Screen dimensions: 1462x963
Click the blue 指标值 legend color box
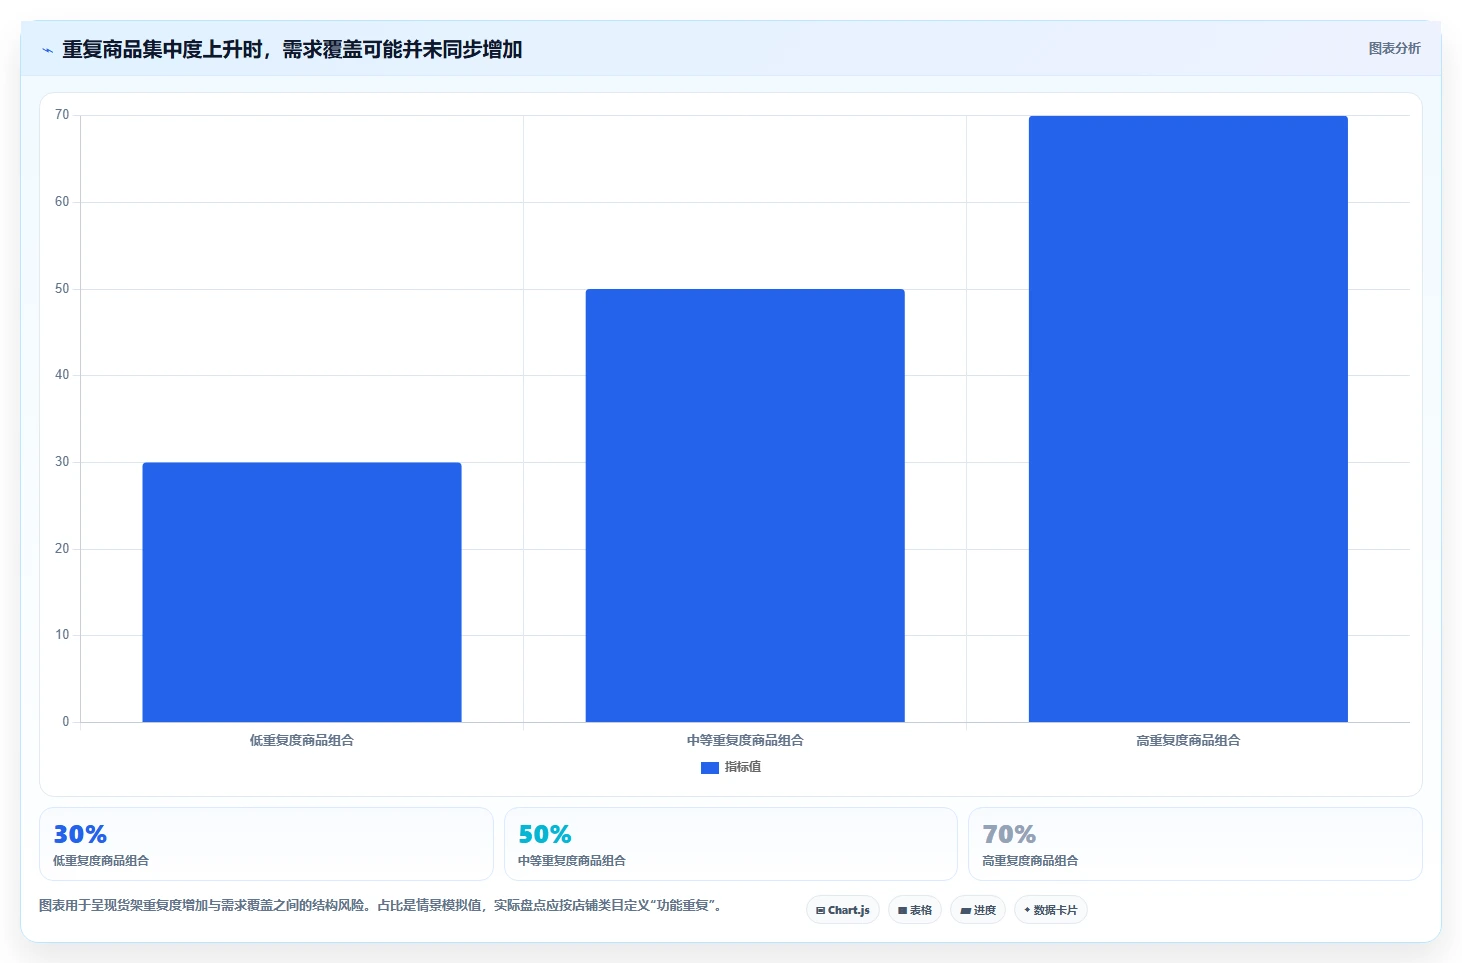710,768
